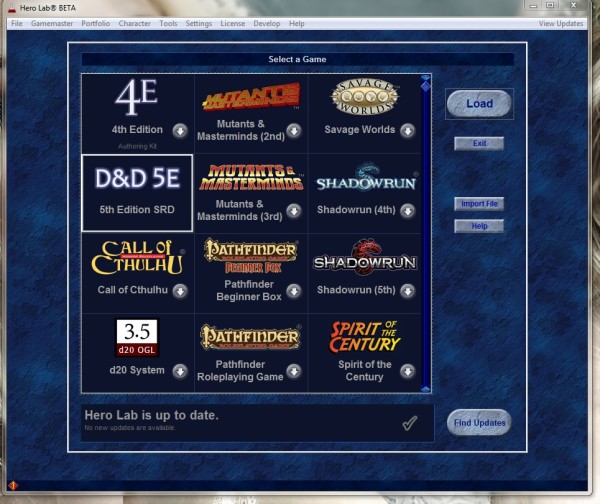Click the download arrow for Shadowrun (5th)
The width and height of the screenshot is (600, 504).
[408, 291]
